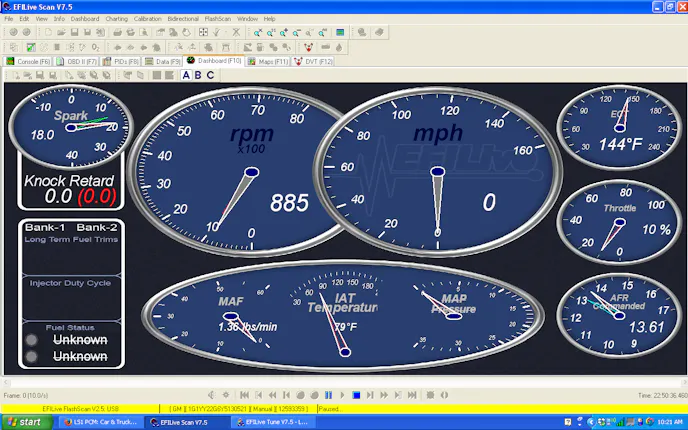Jump to first frame in playback bar

pyautogui.click(x=244, y=395)
